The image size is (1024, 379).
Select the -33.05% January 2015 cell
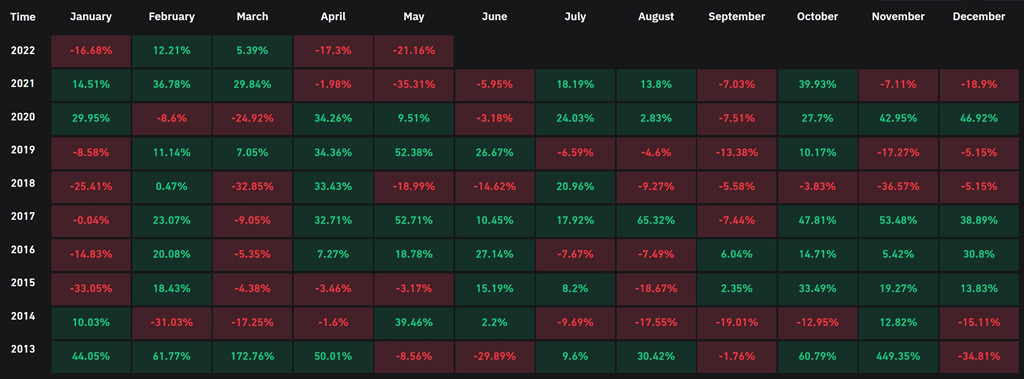pos(91,288)
